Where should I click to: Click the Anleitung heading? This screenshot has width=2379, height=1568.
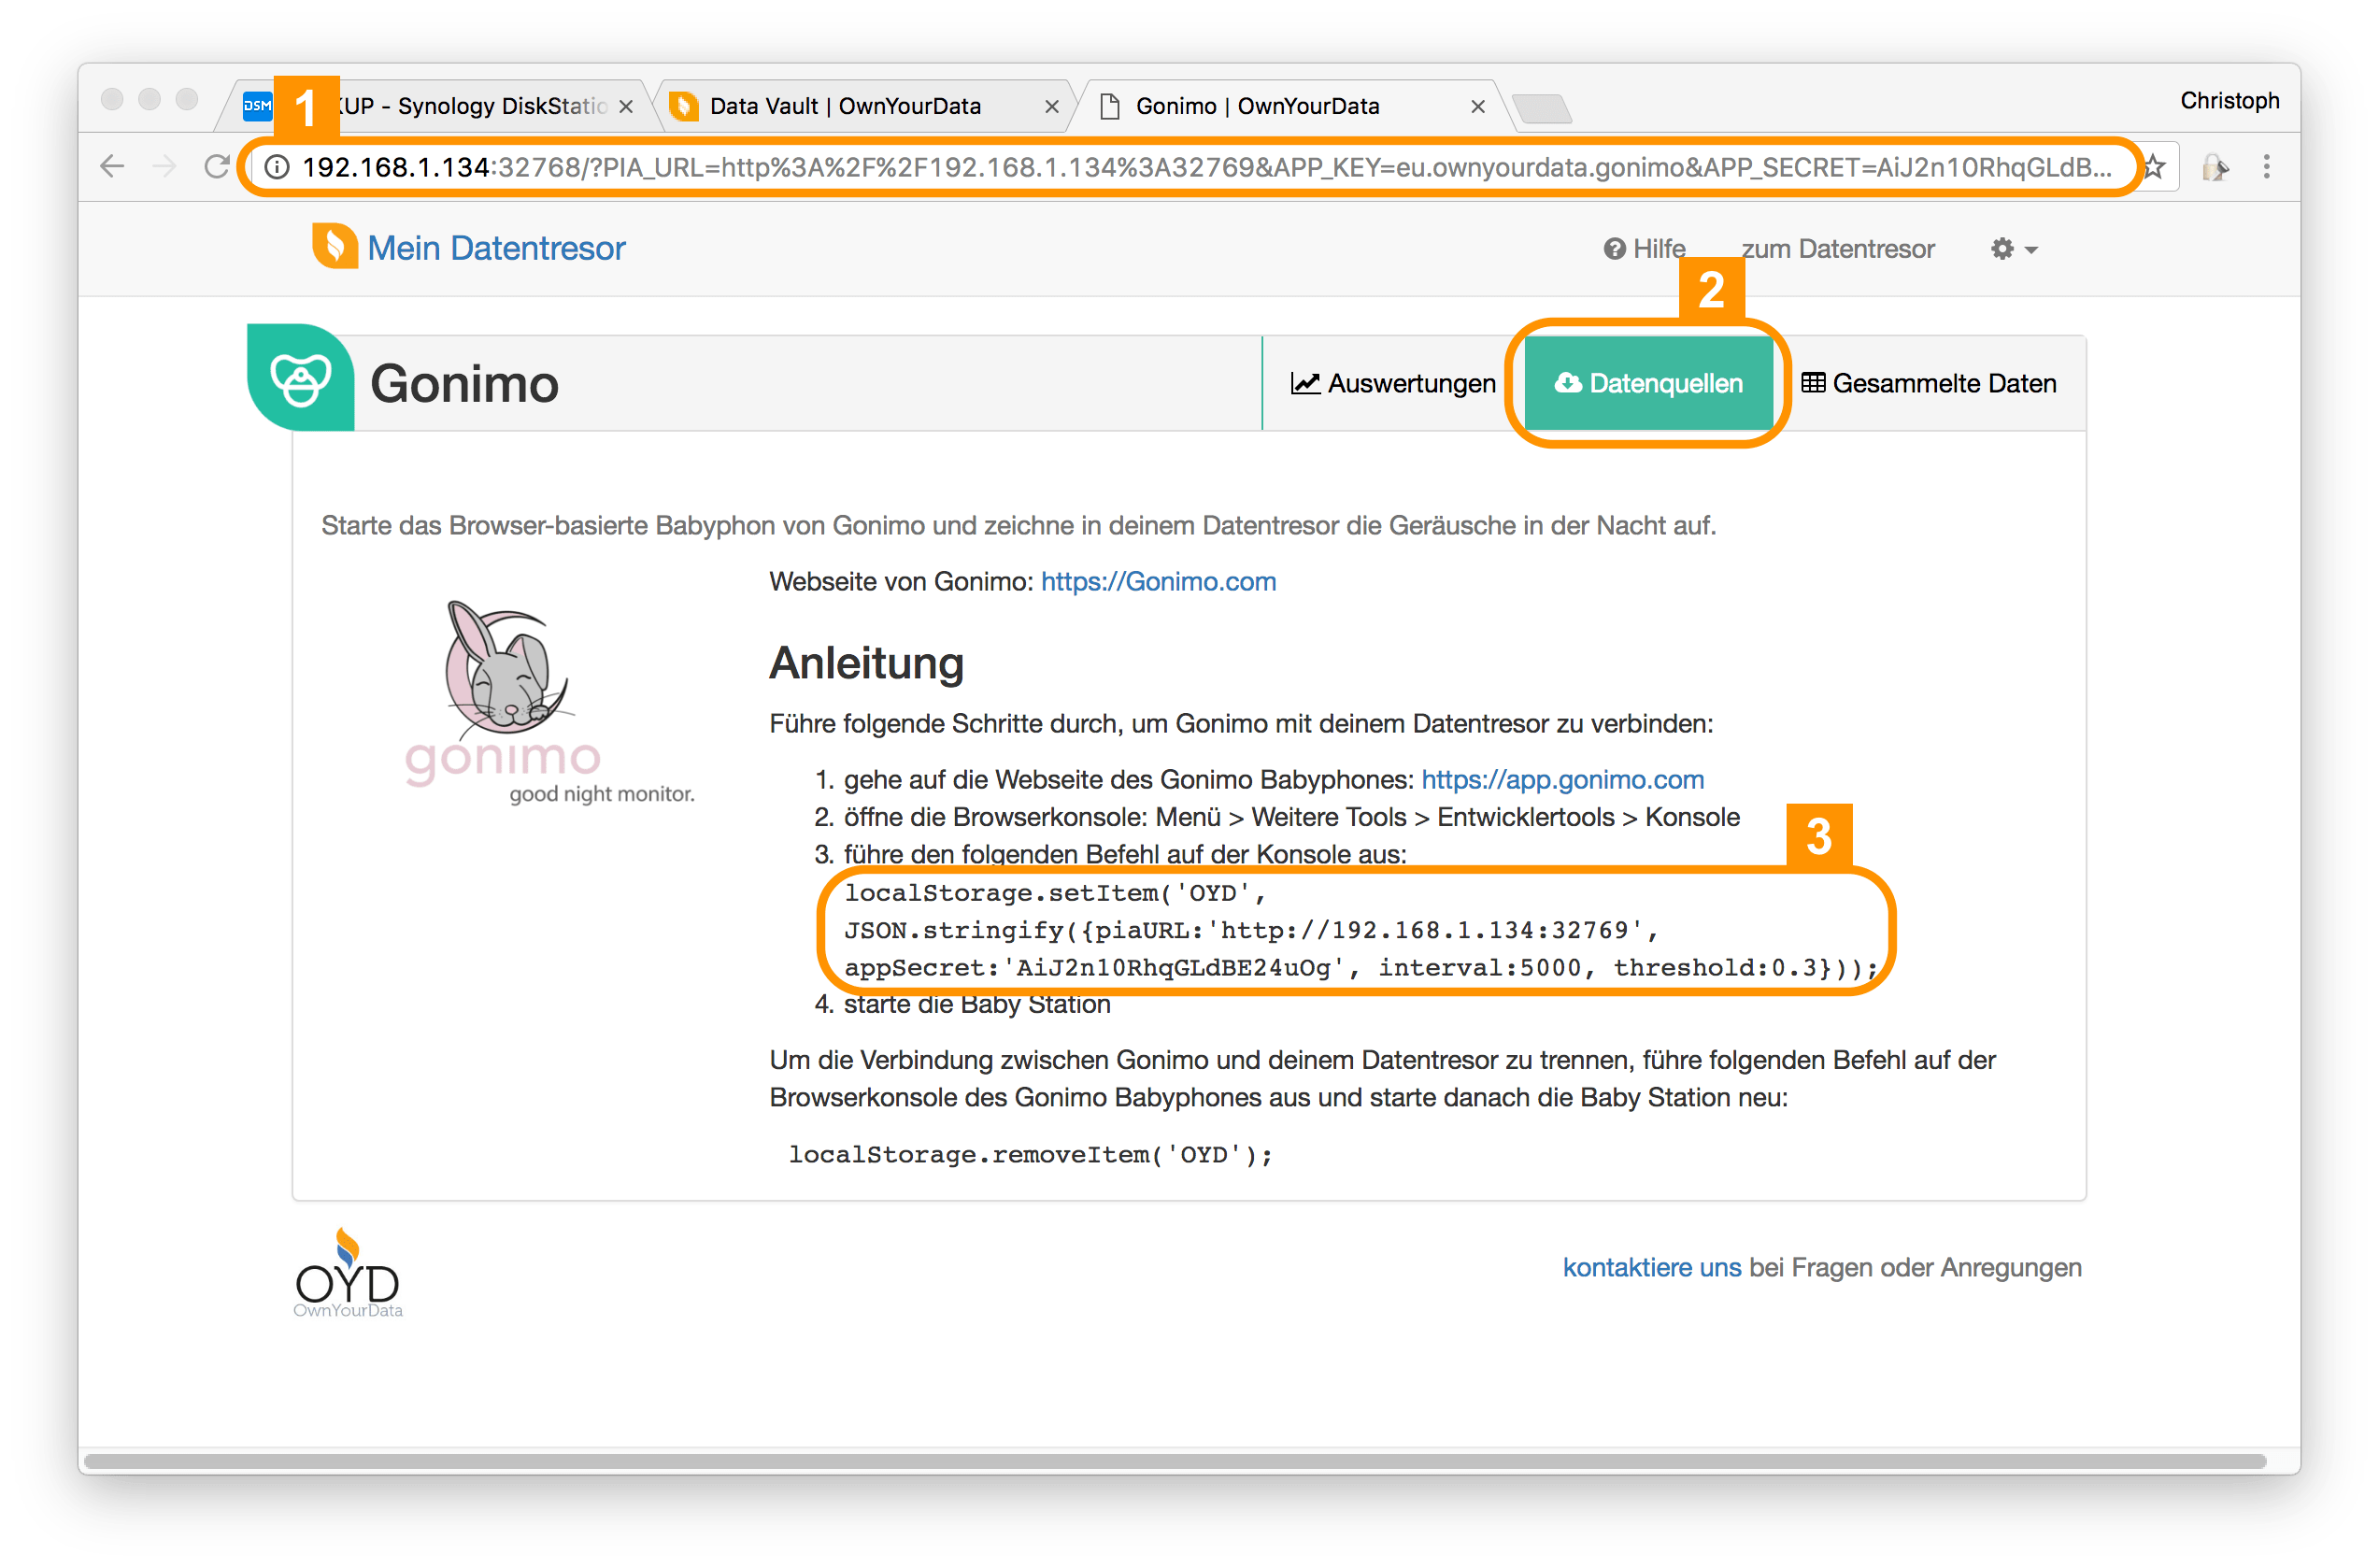click(866, 664)
